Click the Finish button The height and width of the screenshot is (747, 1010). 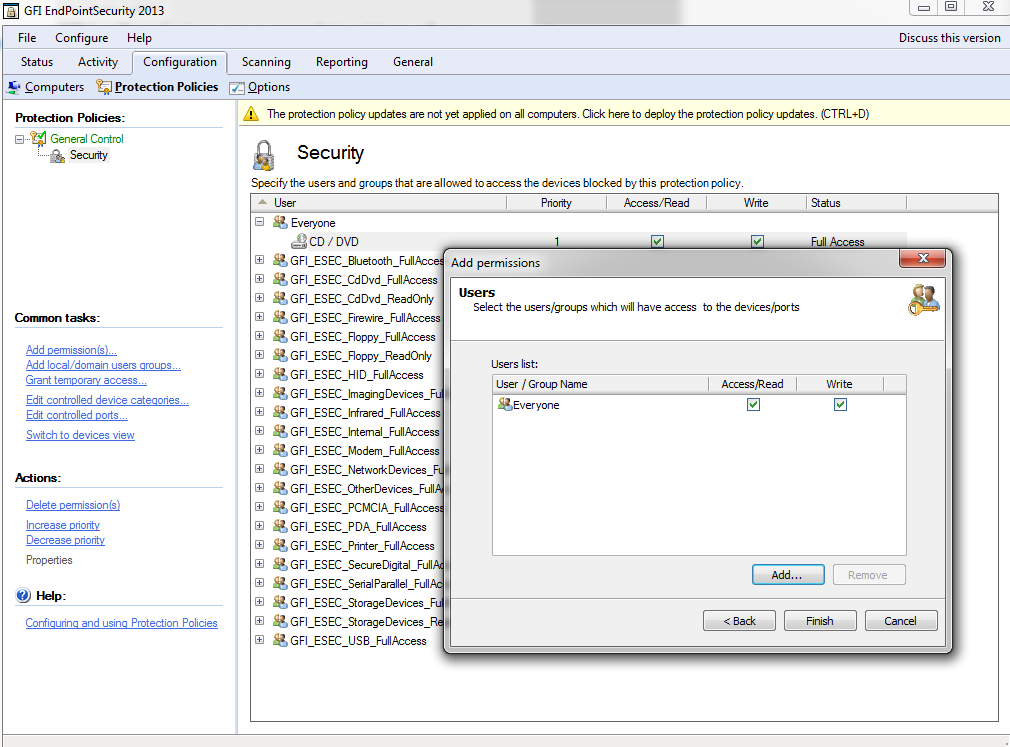(x=820, y=621)
